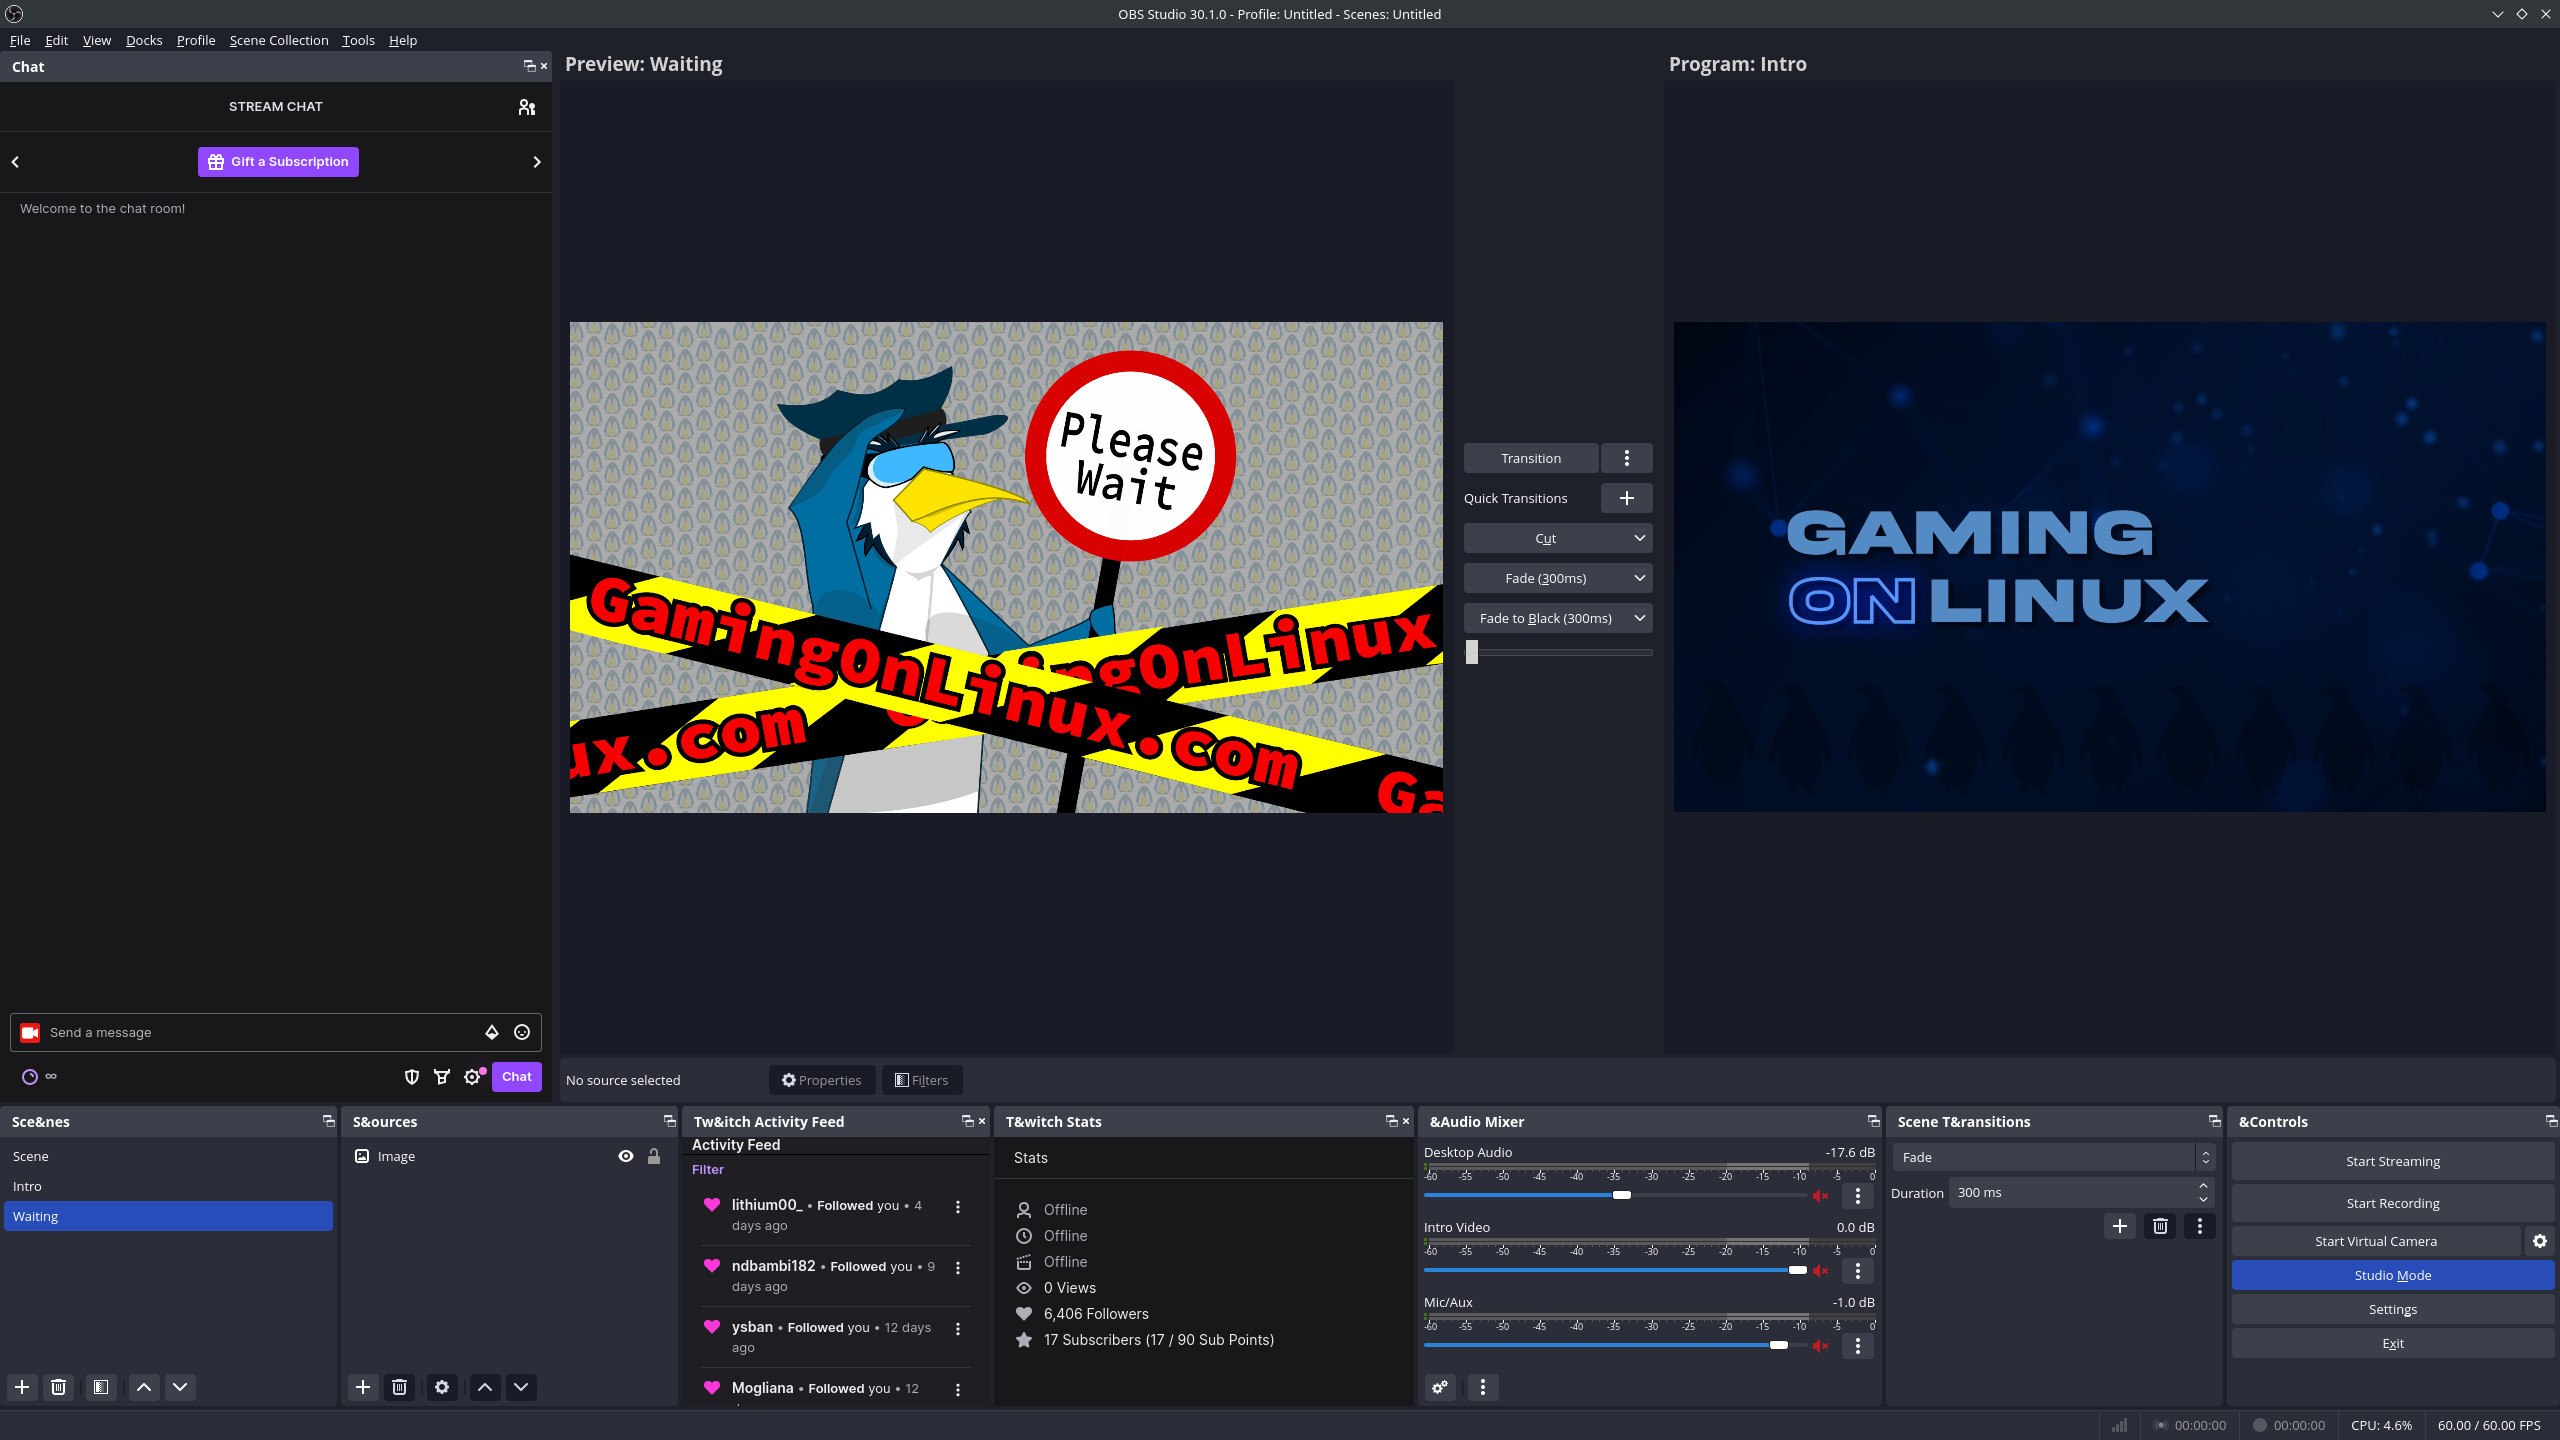The width and height of the screenshot is (2560, 1440).
Task: Open source properties gear in Sources dock
Action: 442,1387
